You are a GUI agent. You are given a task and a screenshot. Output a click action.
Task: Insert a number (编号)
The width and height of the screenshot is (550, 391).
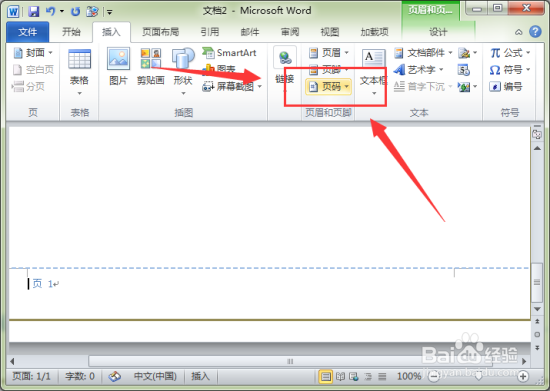[x=506, y=86]
